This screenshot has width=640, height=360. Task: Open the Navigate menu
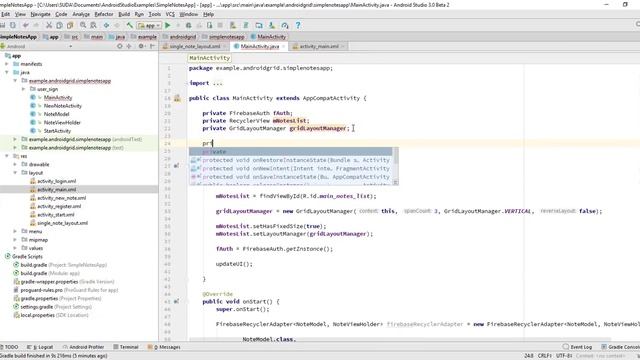tap(40, 14)
